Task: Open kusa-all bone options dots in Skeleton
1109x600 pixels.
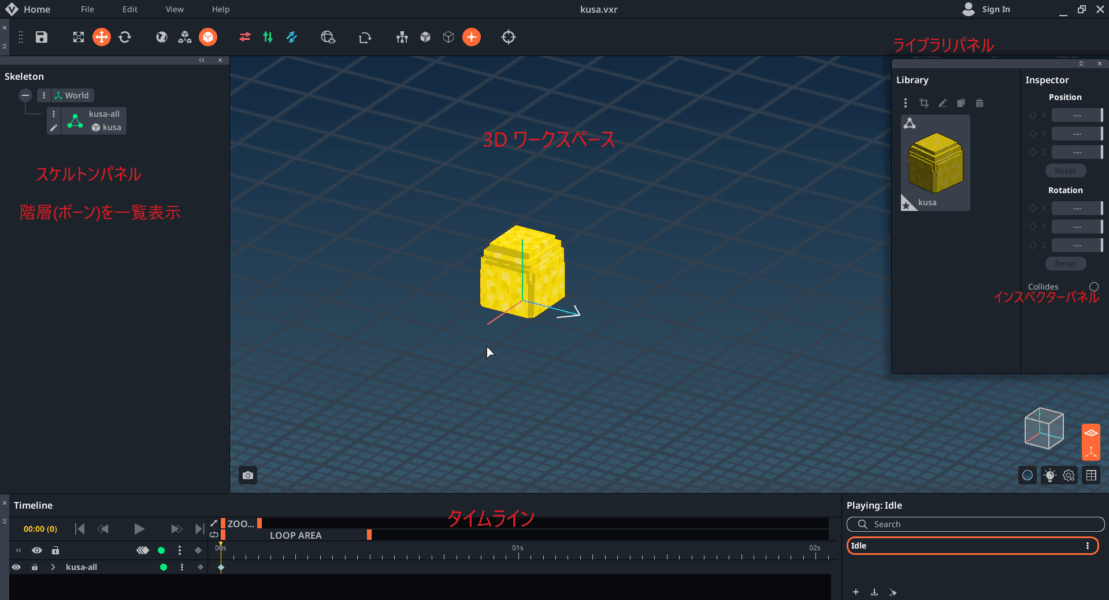Action: tap(54, 114)
